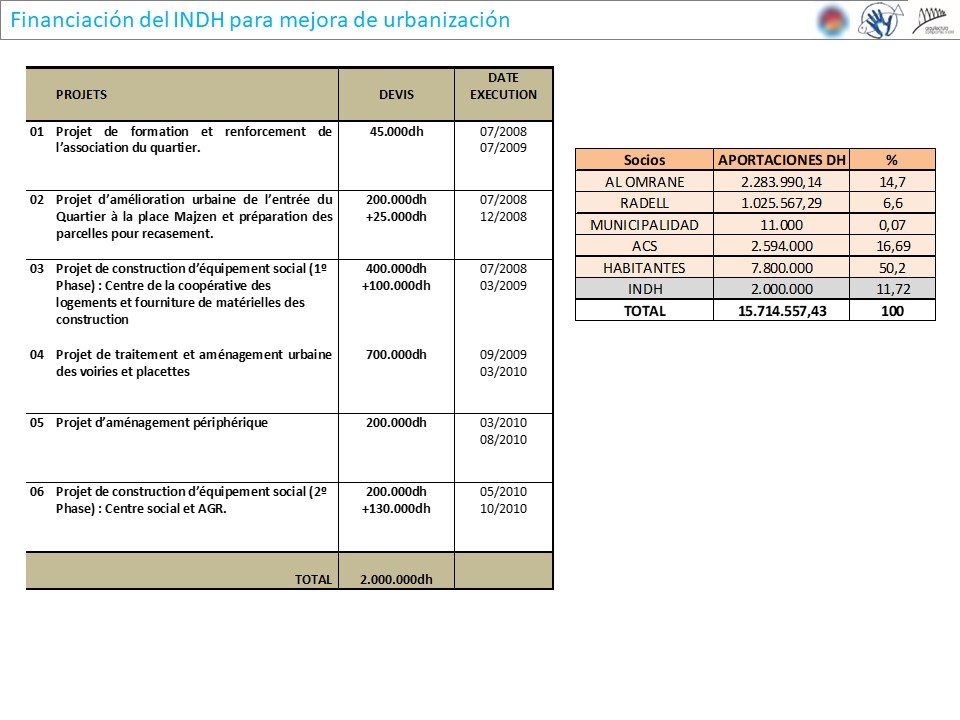Select the 700.000dh budget for project 04
This screenshot has height=720, width=960.
click(396, 354)
